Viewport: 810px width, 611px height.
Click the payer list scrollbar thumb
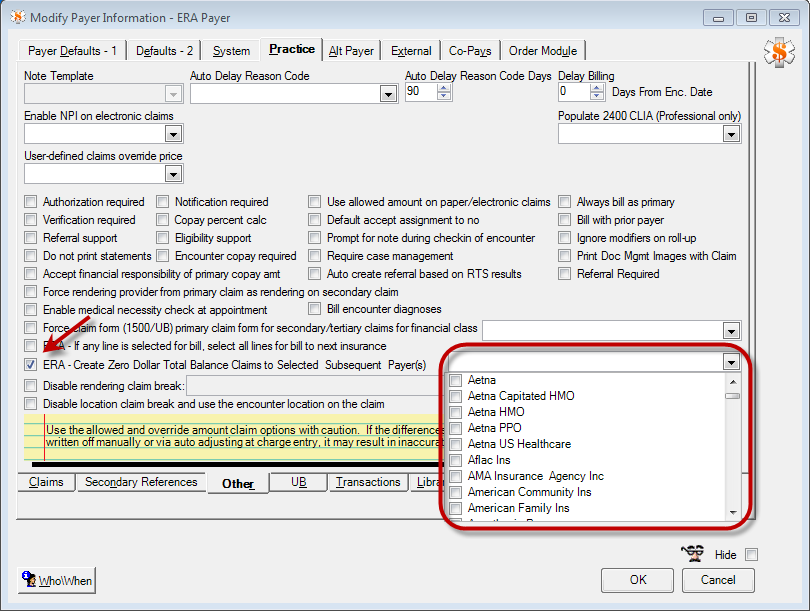[733, 396]
